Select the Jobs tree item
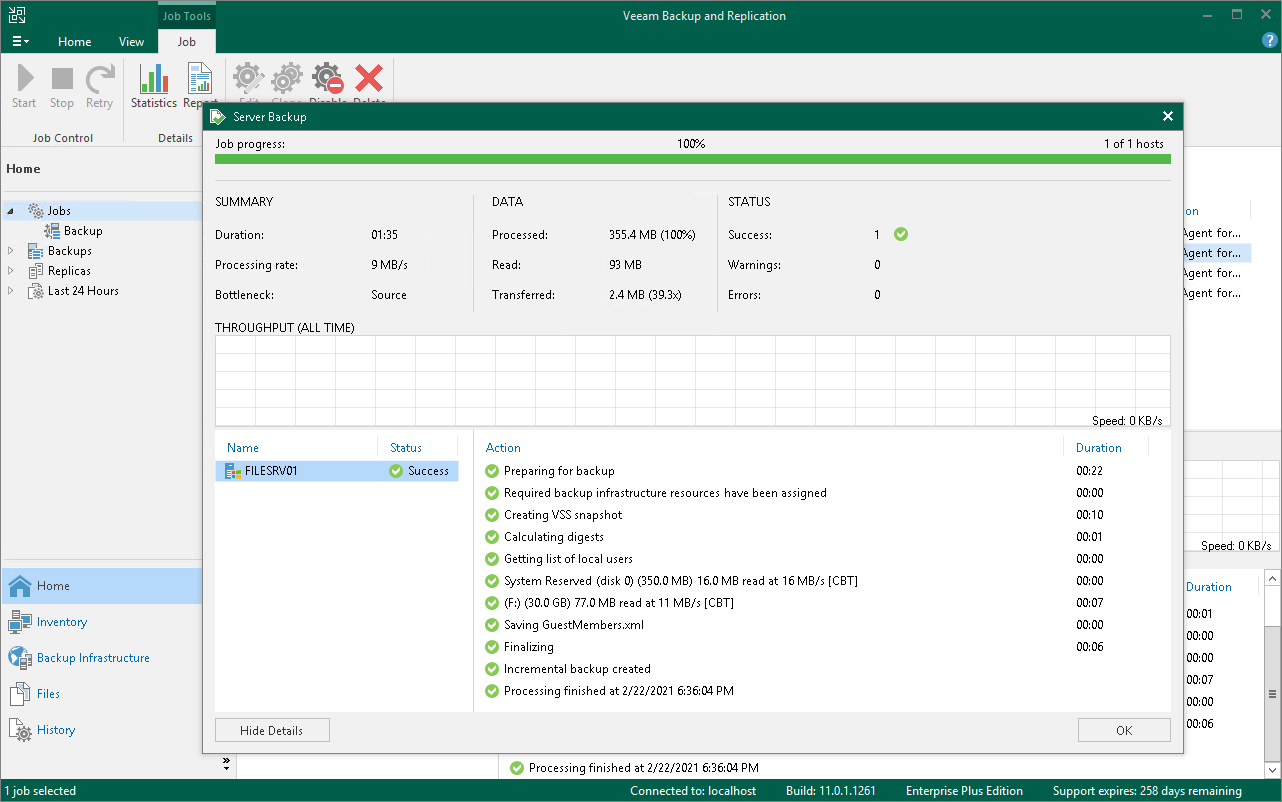Screen dimensions: 1282x802 coord(60,211)
